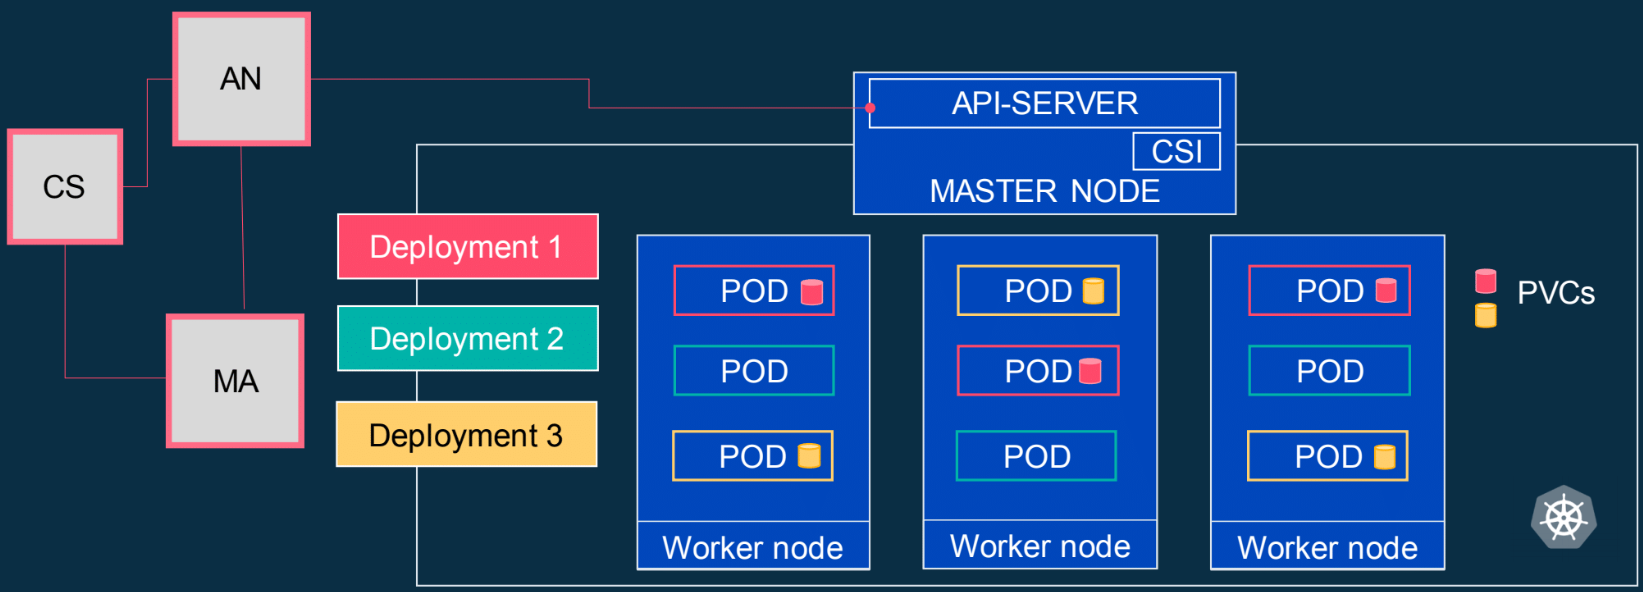Screen dimensions: 1643x592
Task: Click the middle 'Worker node' label
Action: point(1040,546)
